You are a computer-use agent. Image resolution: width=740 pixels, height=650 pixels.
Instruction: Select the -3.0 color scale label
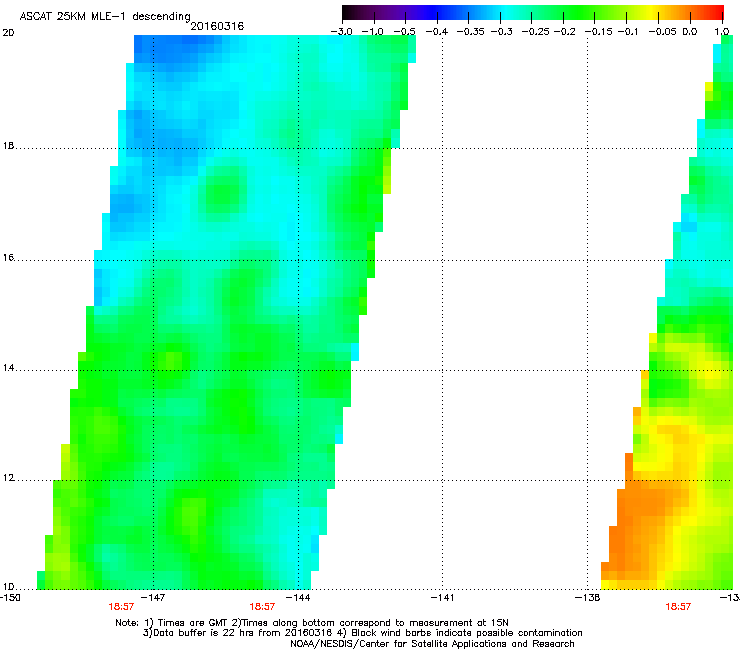point(341,32)
